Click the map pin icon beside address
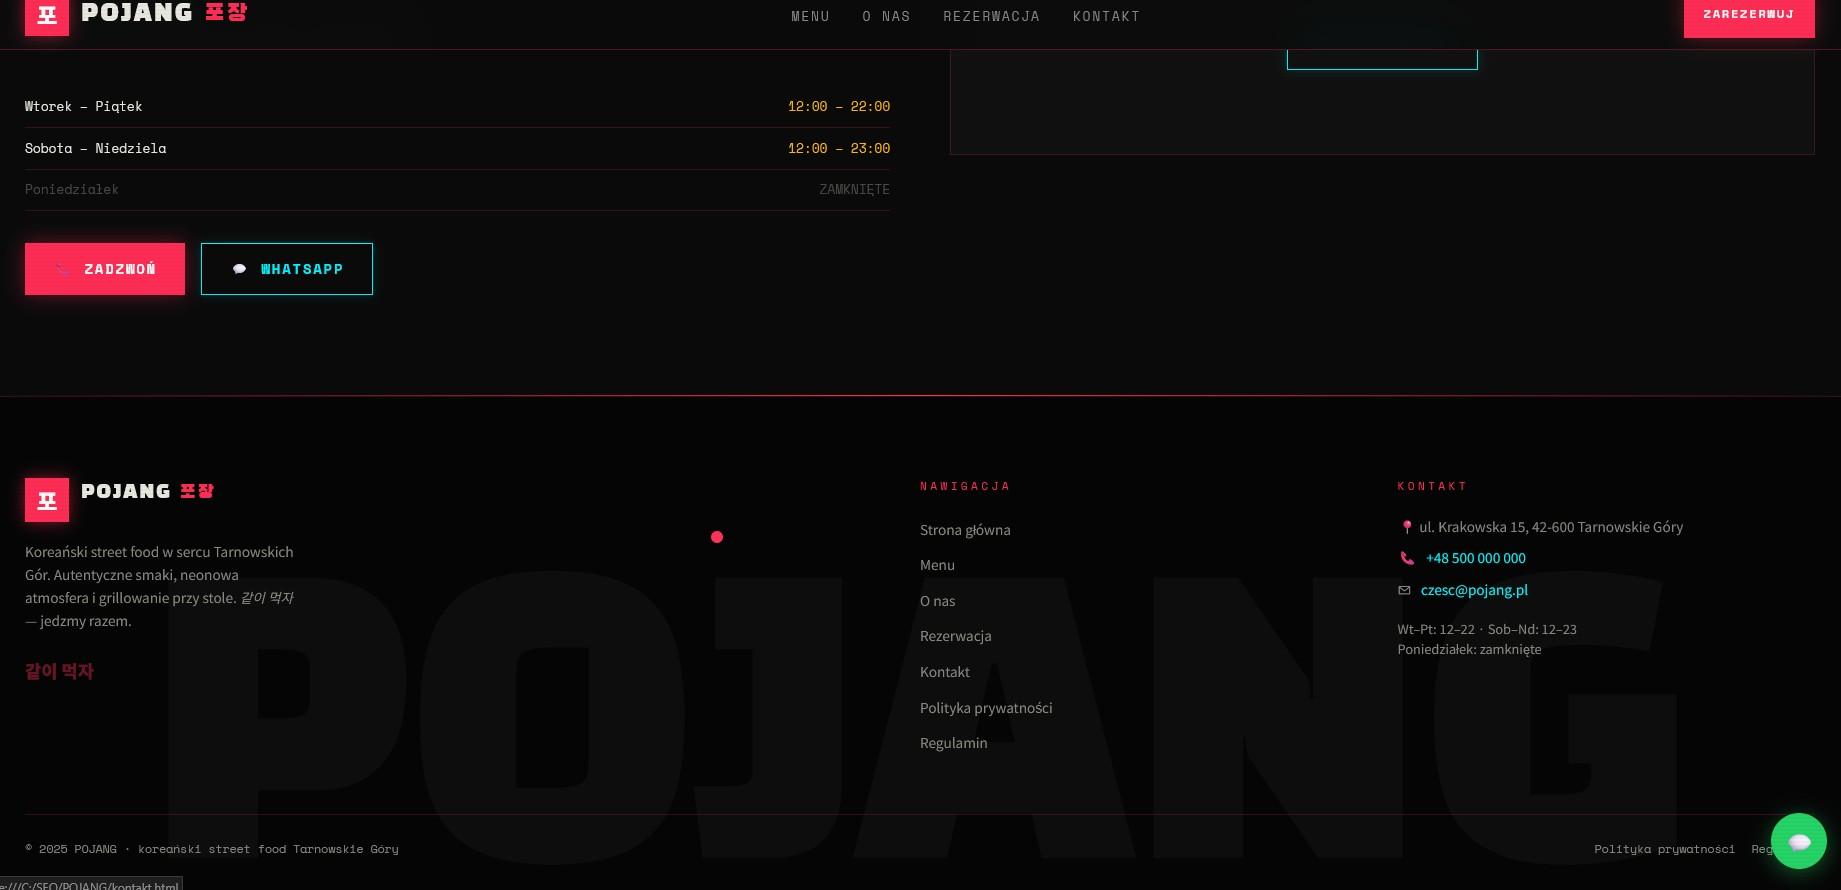 [1406, 527]
